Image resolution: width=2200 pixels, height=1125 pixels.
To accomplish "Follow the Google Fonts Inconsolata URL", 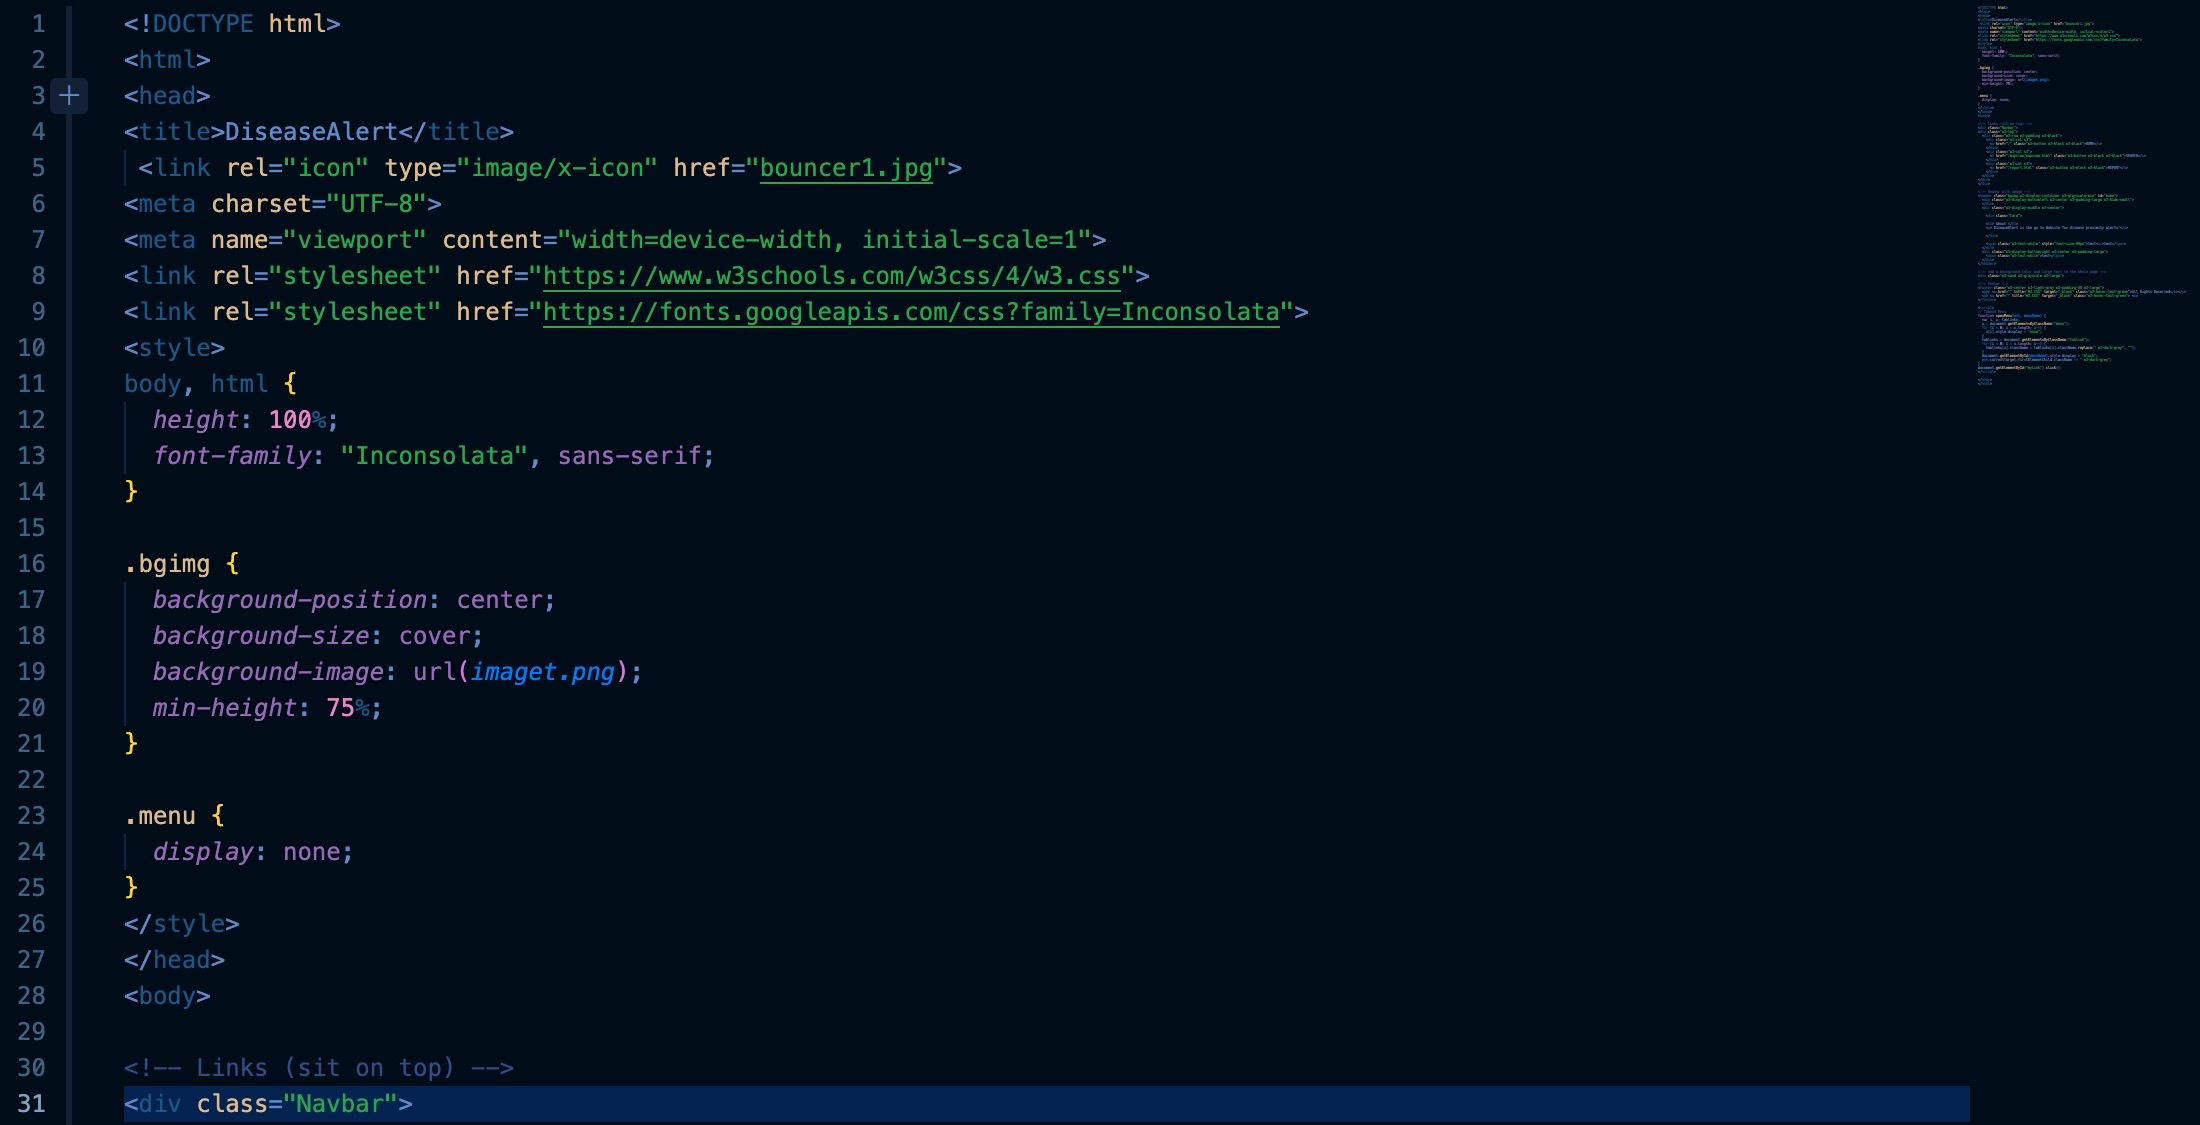I will (x=910, y=312).
